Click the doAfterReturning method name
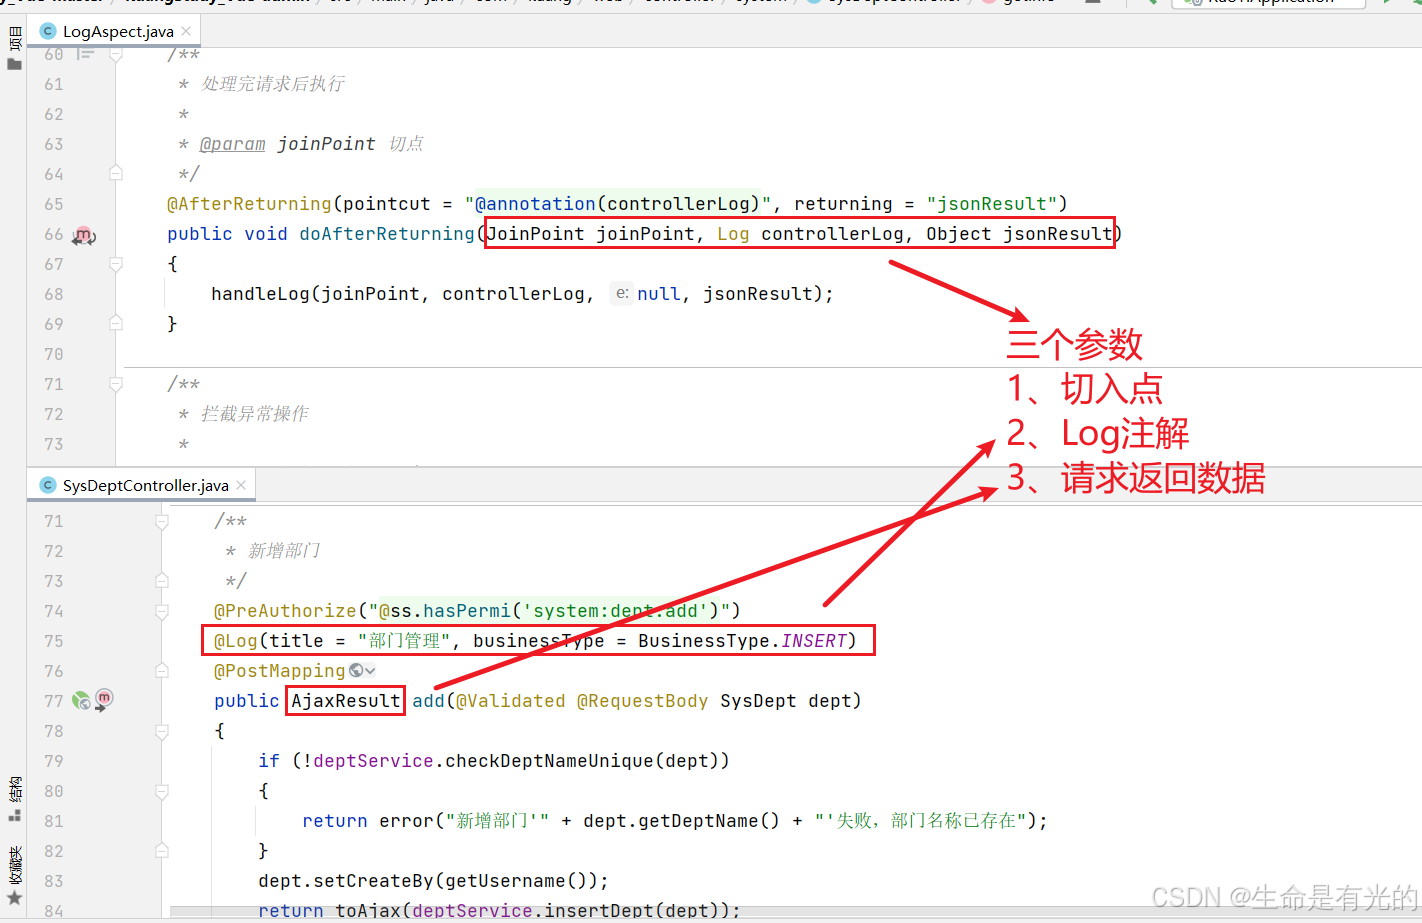The image size is (1422, 923). tap(387, 234)
